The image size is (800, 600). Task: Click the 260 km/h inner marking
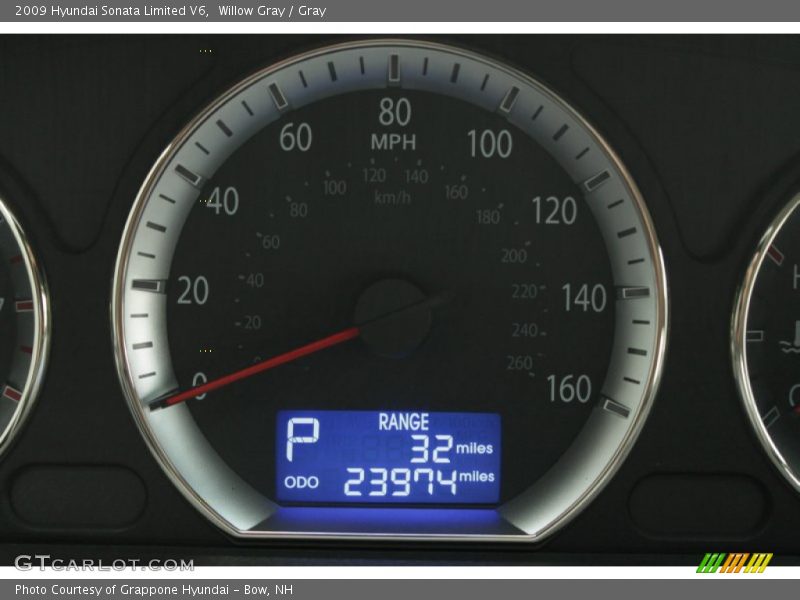(x=519, y=363)
